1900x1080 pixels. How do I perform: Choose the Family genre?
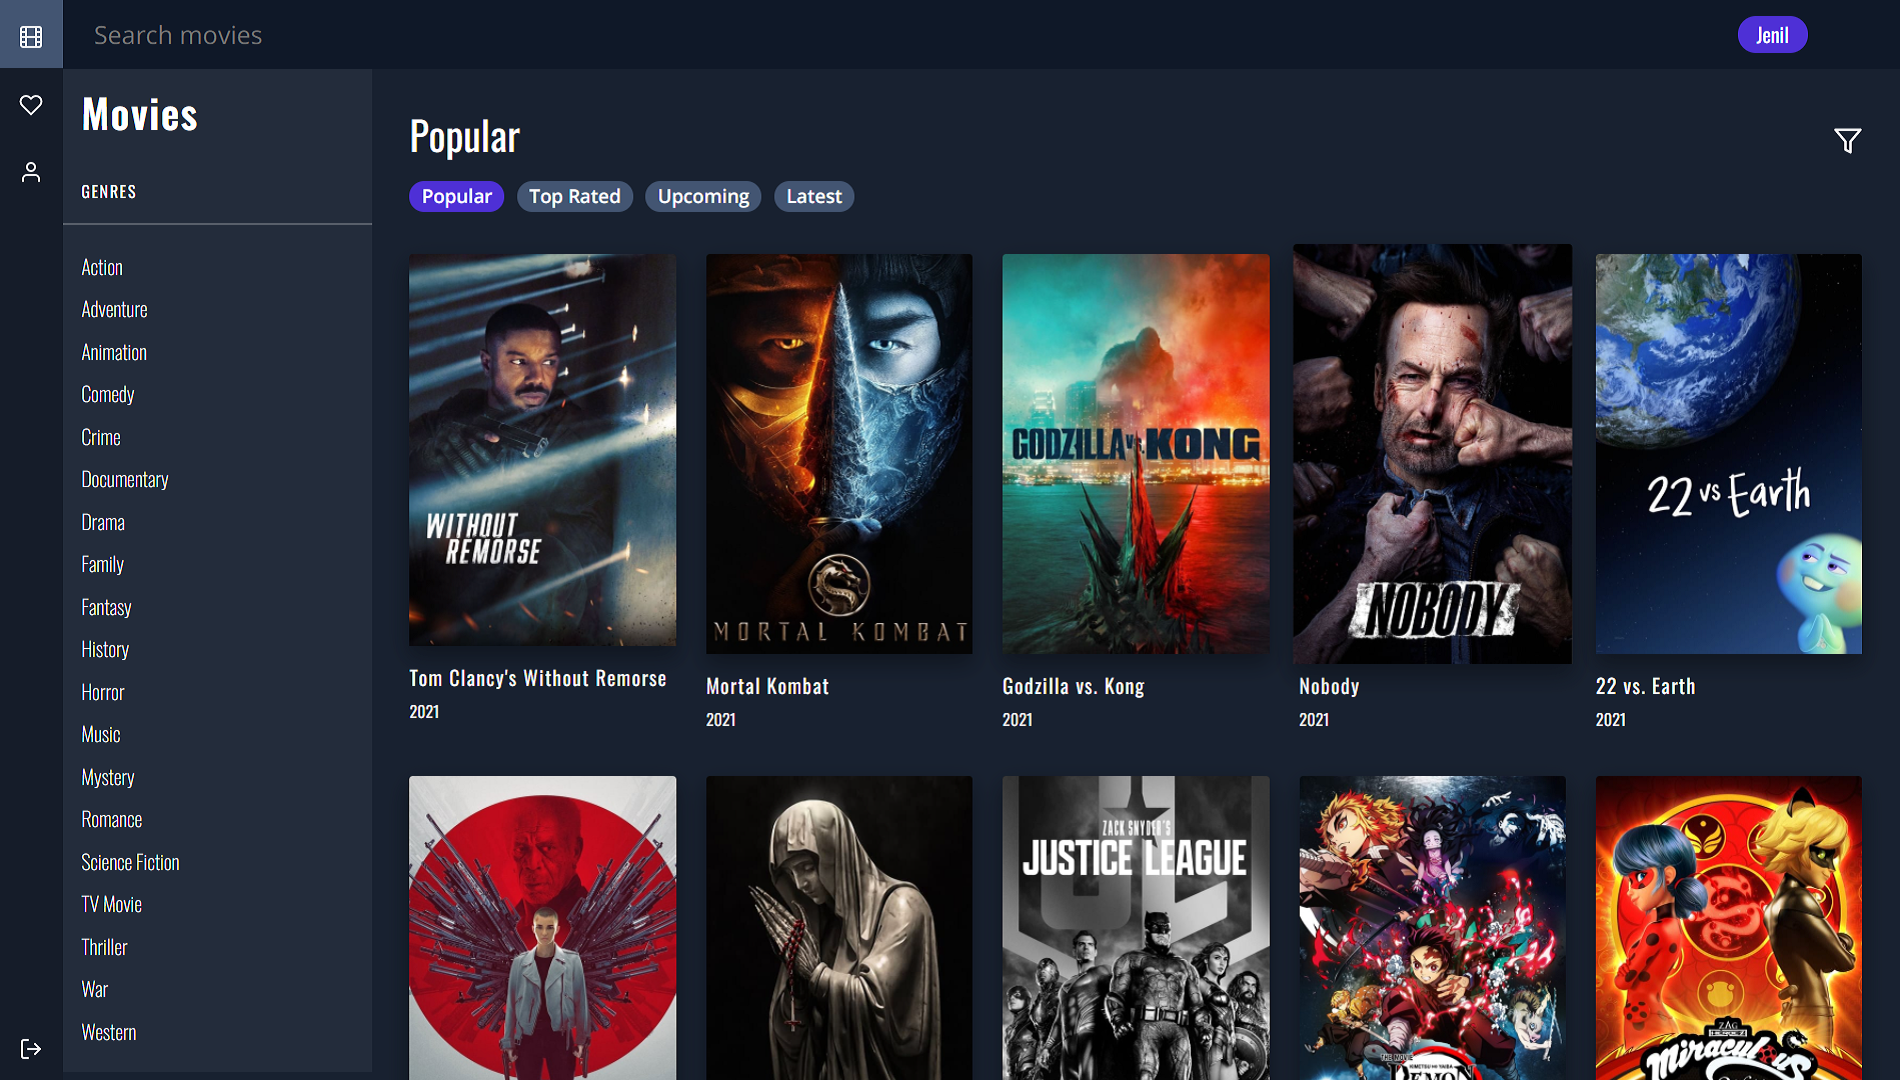(x=103, y=565)
